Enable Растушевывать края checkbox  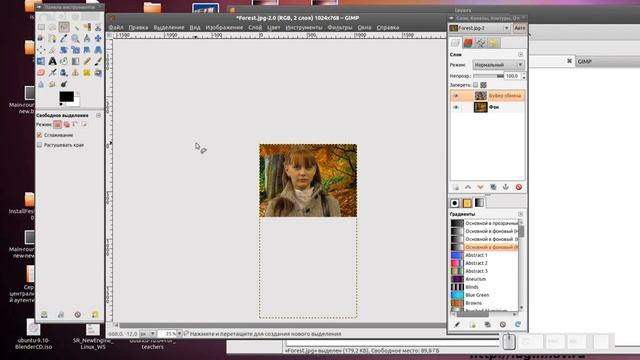40,145
